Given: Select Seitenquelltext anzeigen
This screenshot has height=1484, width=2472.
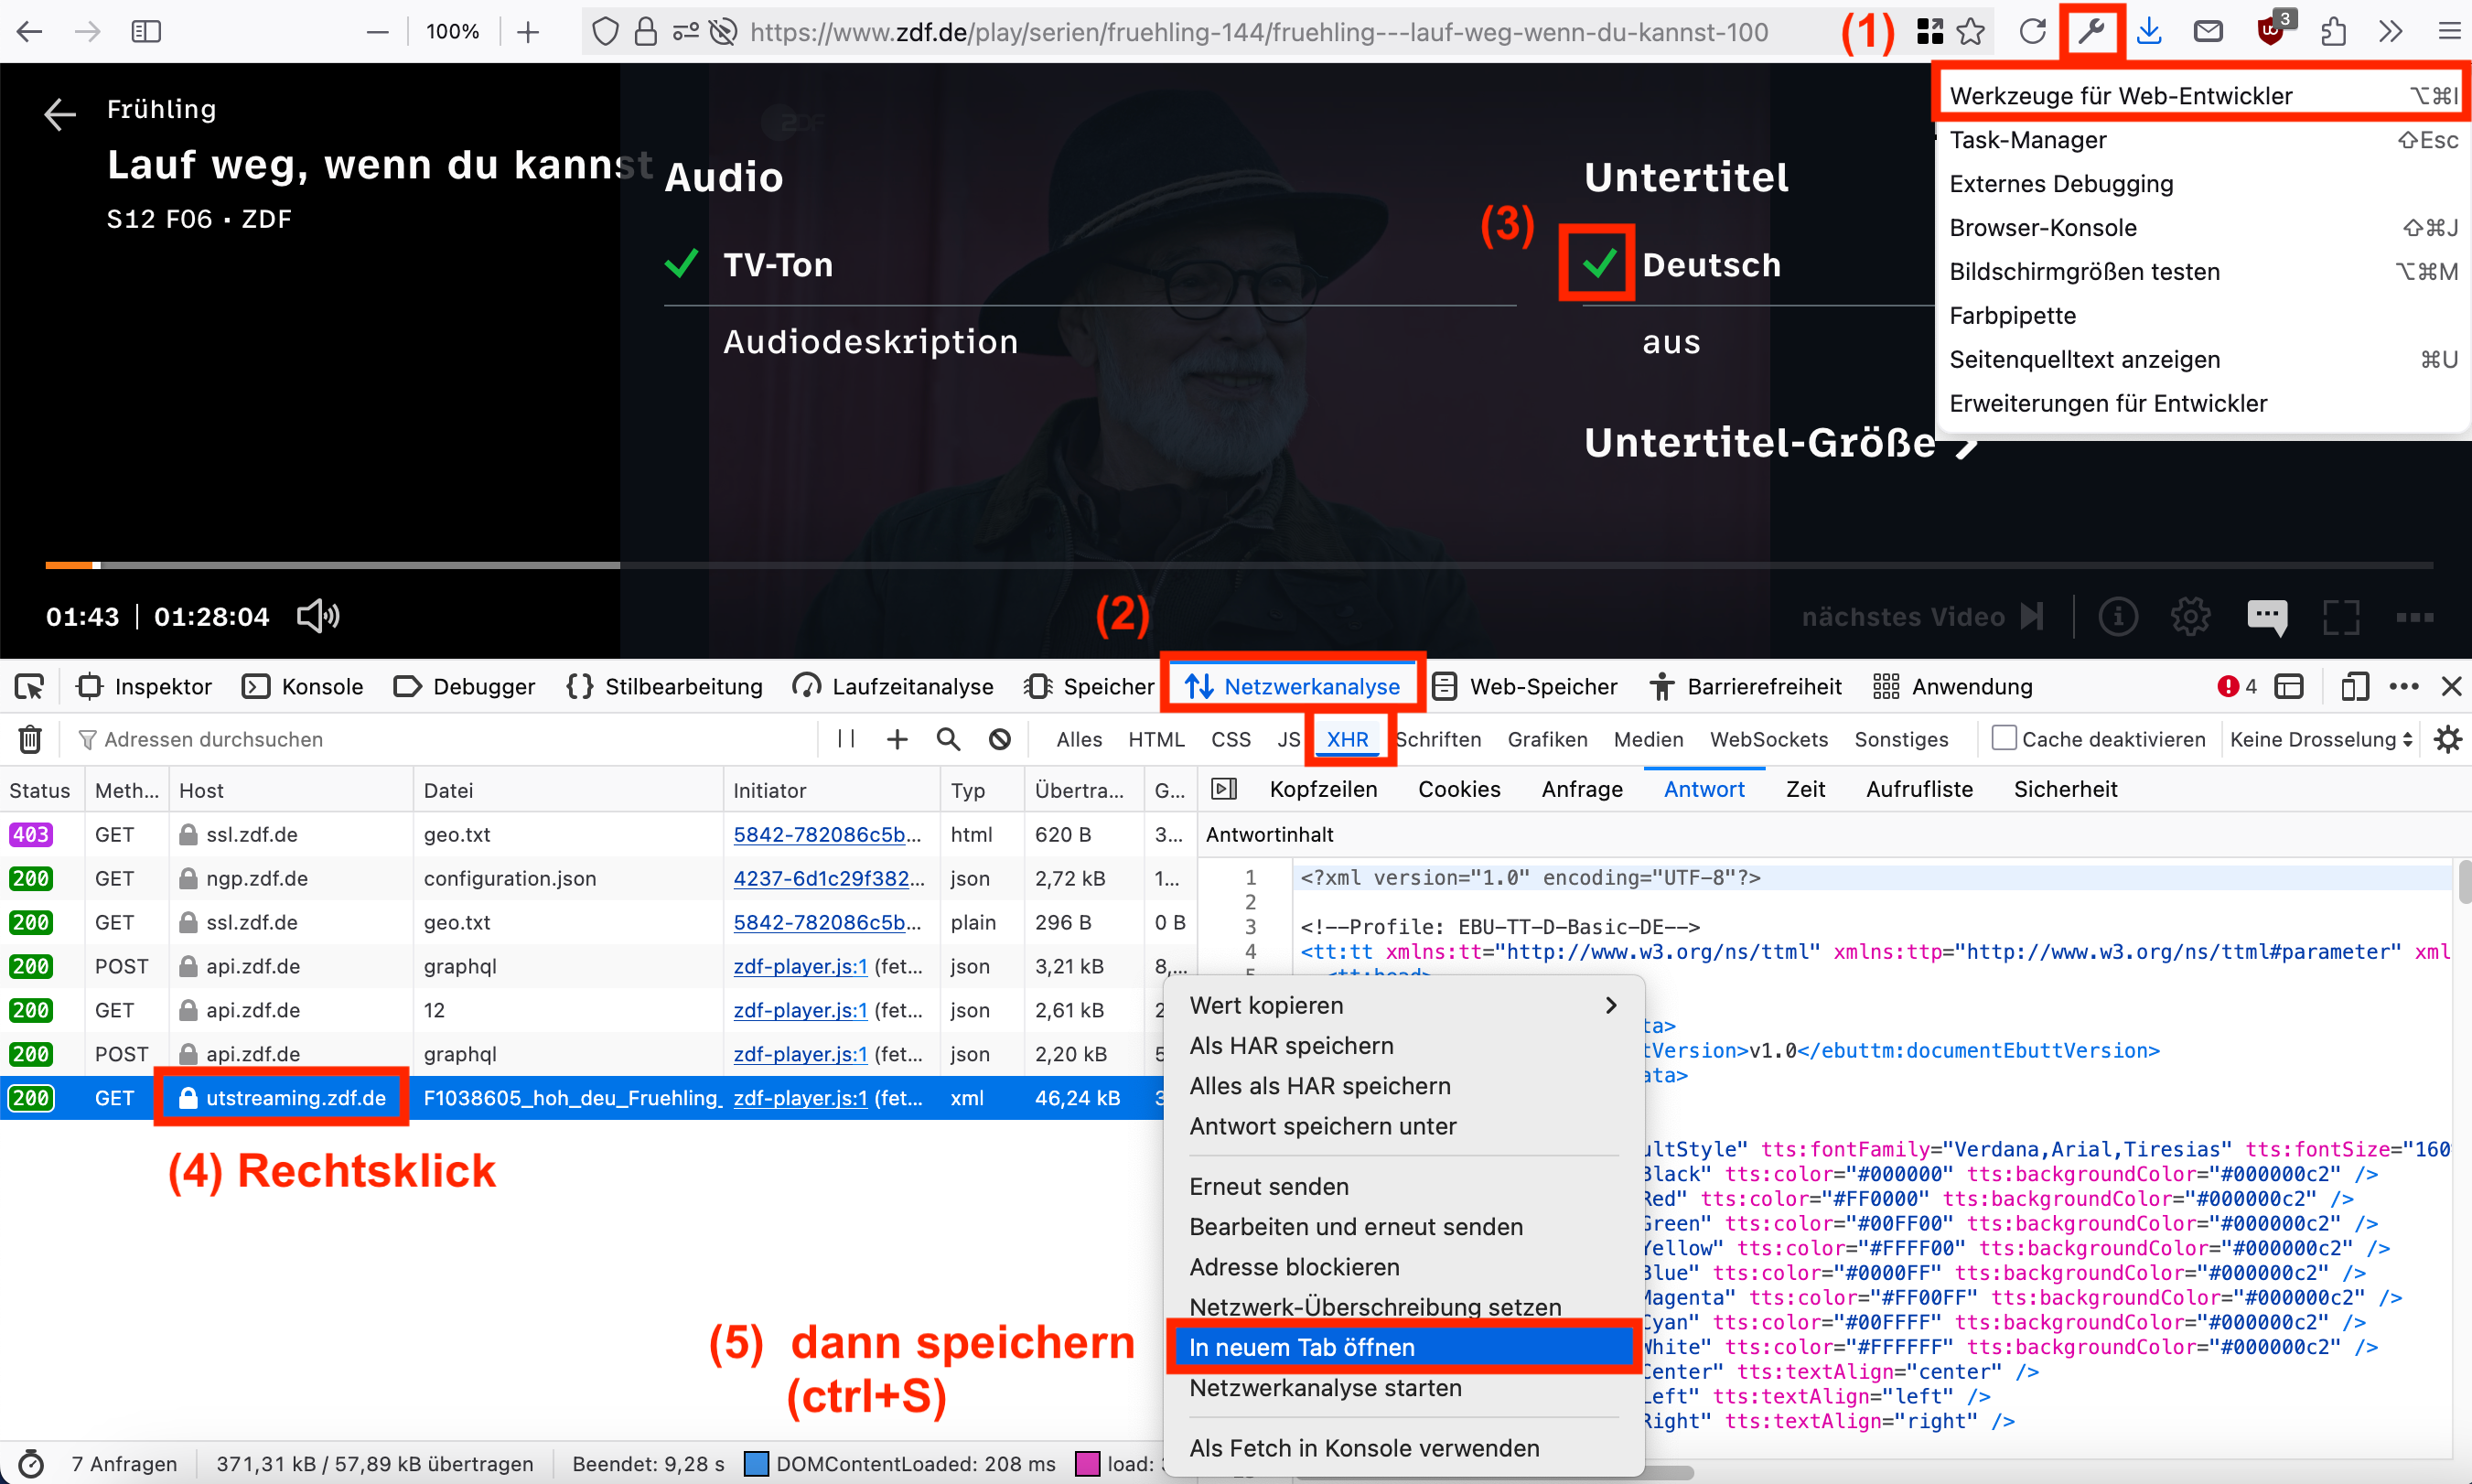Looking at the screenshot, I should click(x=2202, y=359).
